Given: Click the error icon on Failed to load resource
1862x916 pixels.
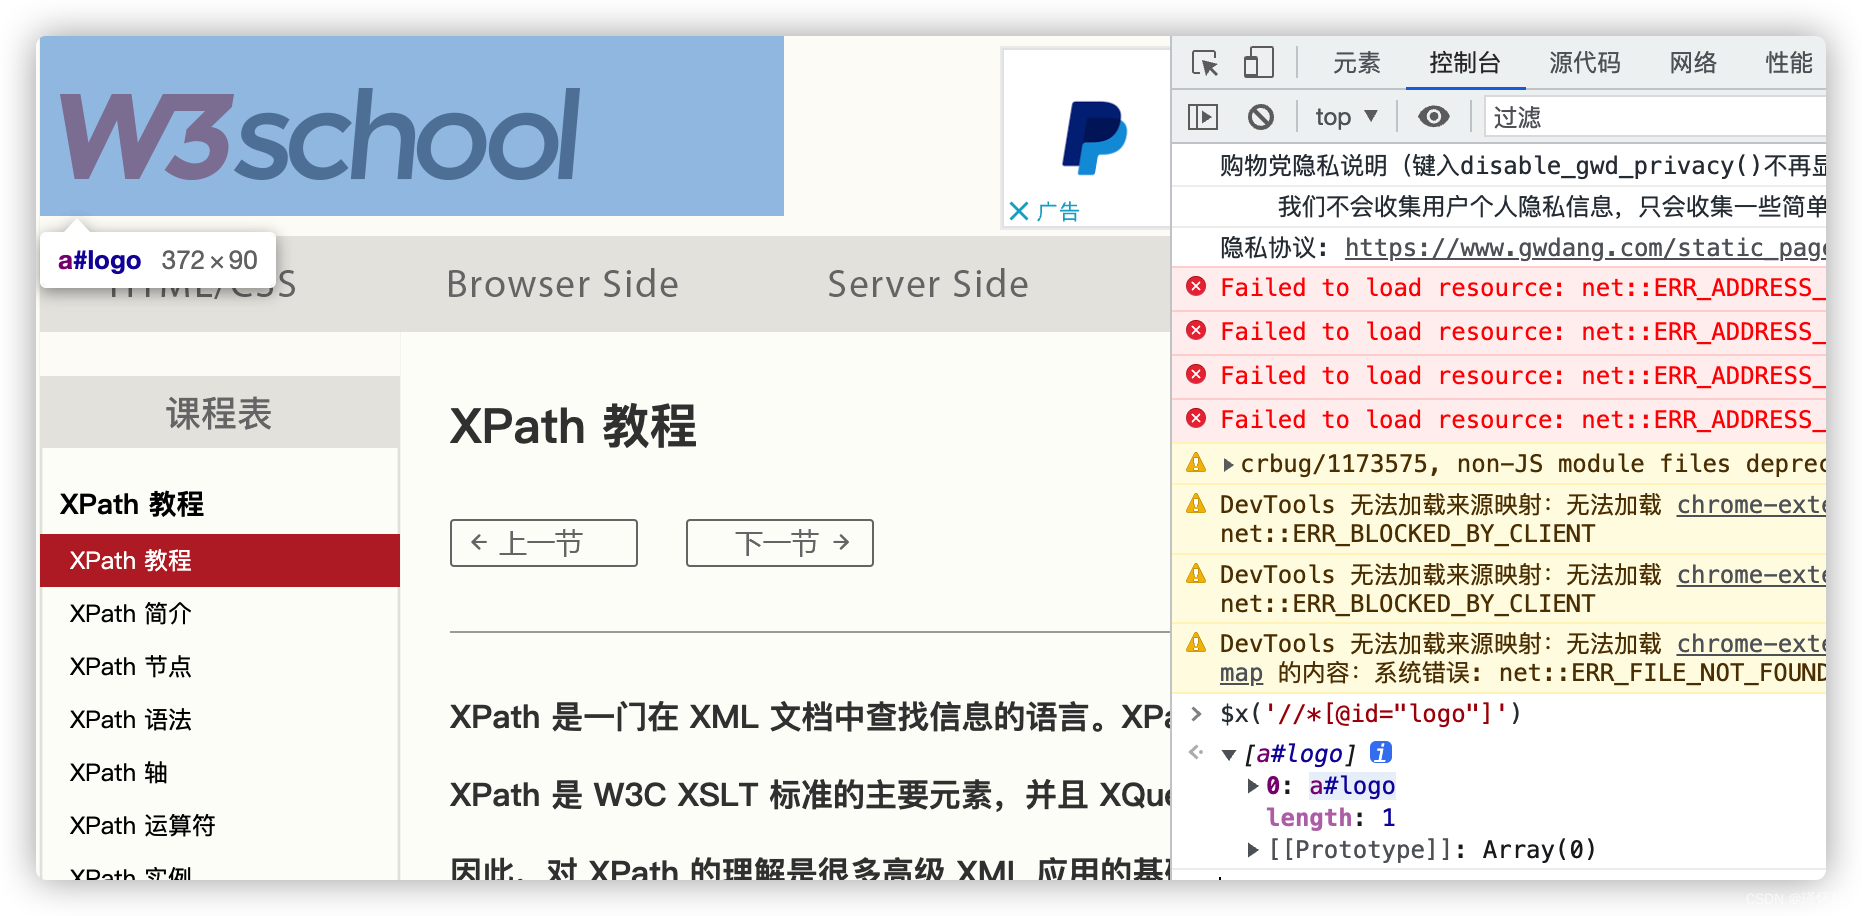Looking at the screenshot, I should [1196, 288].
